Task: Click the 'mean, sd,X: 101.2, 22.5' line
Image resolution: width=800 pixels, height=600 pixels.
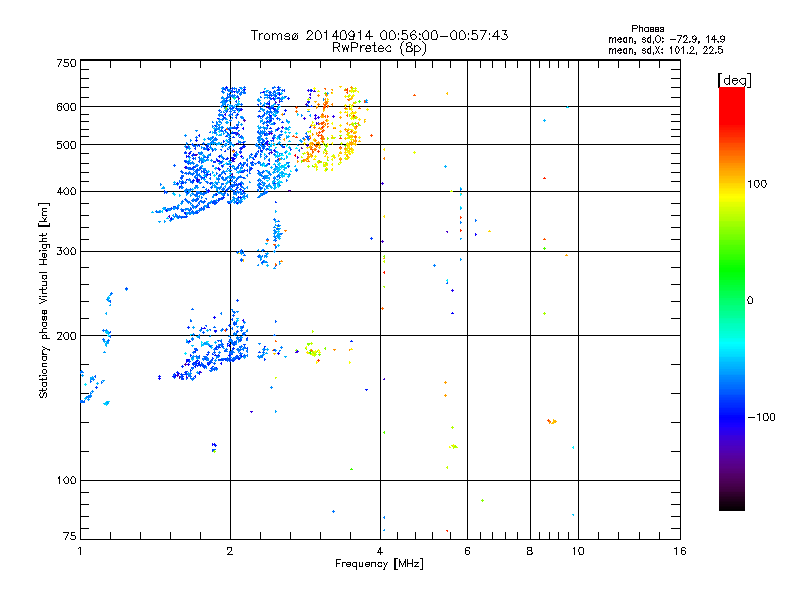Action: click(665, 50)
